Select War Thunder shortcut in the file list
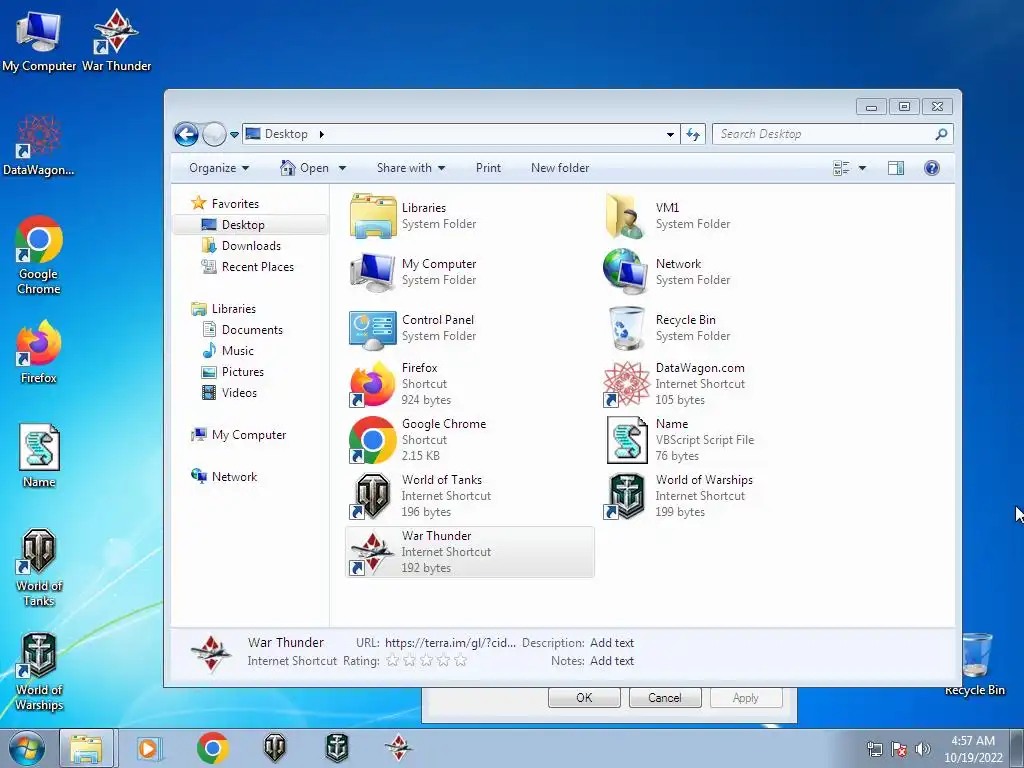 click(470, 552)
